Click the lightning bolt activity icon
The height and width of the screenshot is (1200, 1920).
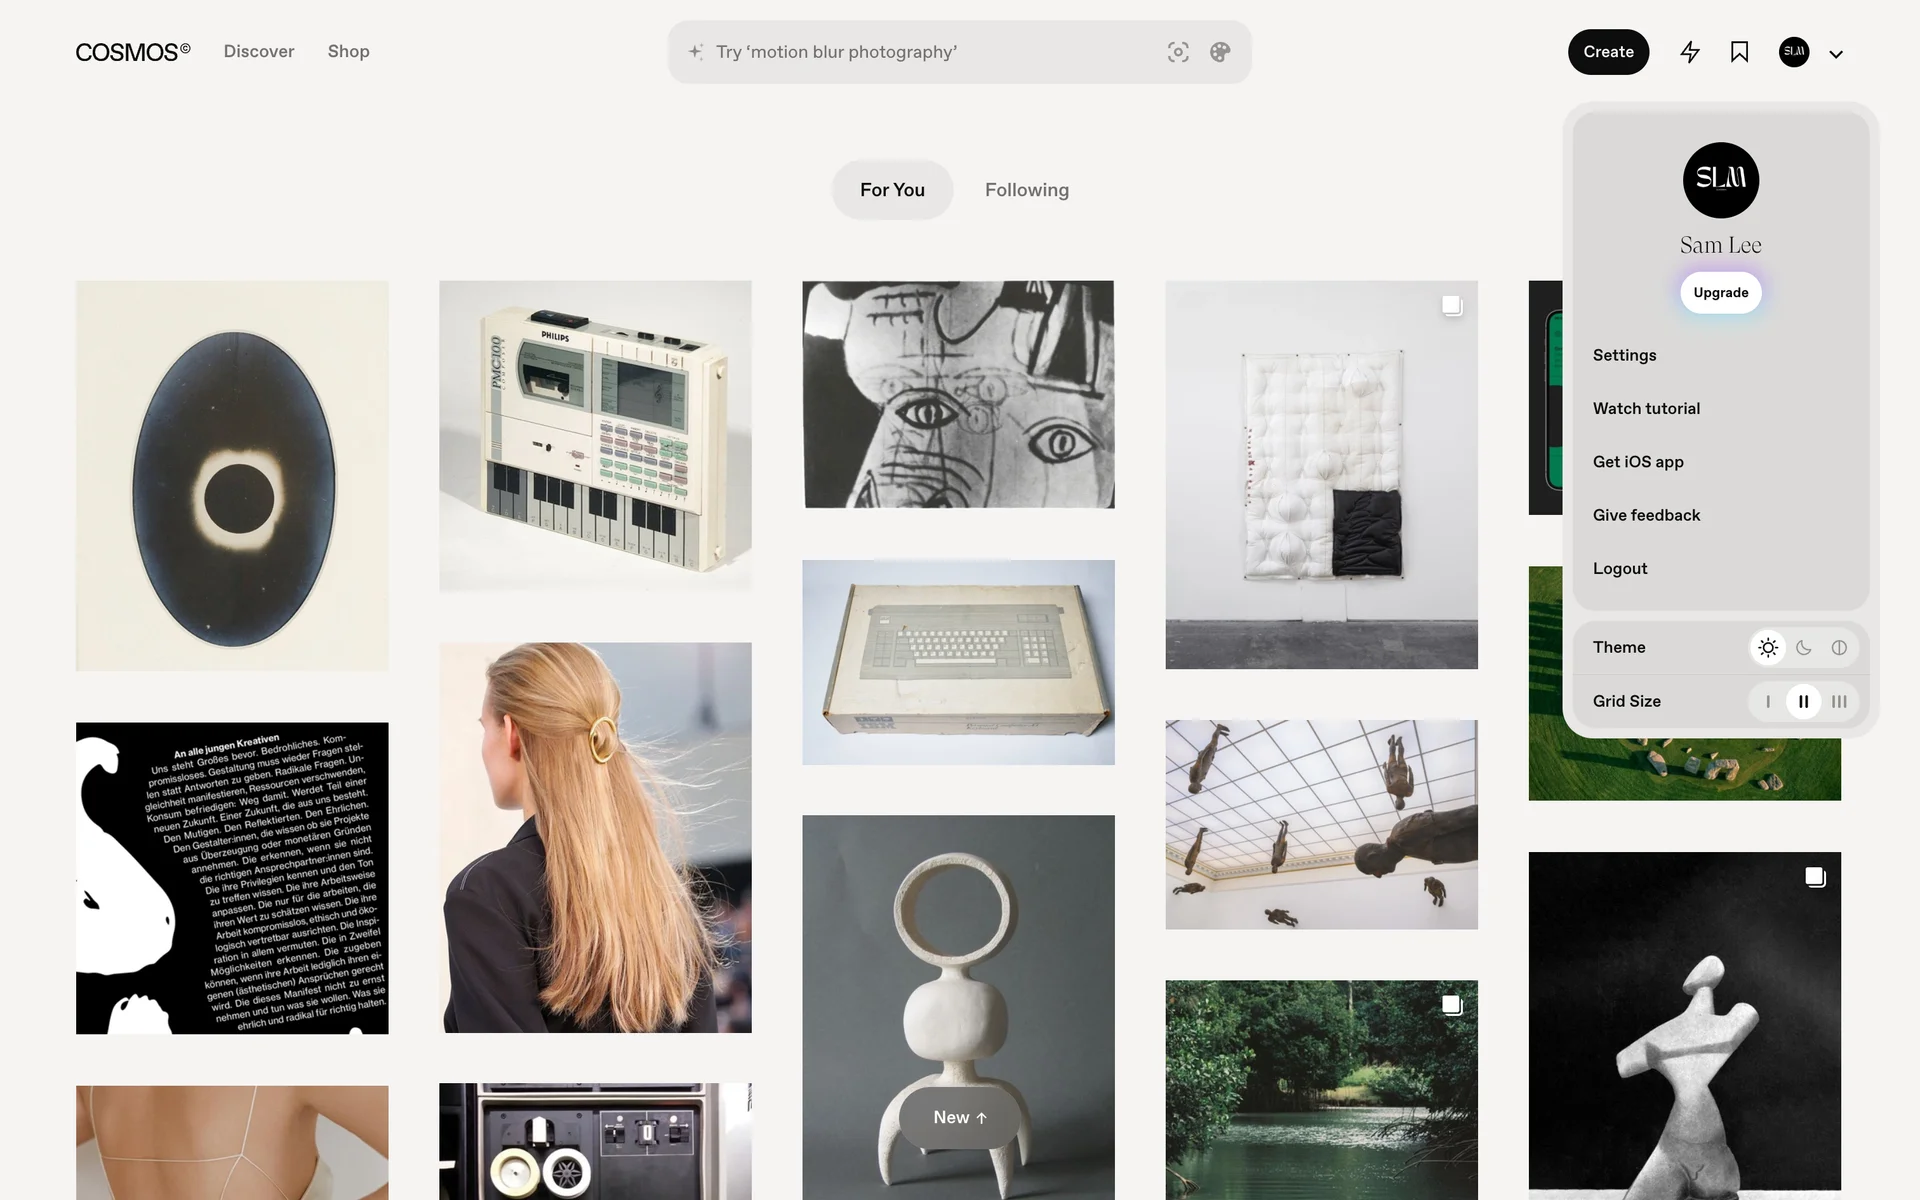1690,52
